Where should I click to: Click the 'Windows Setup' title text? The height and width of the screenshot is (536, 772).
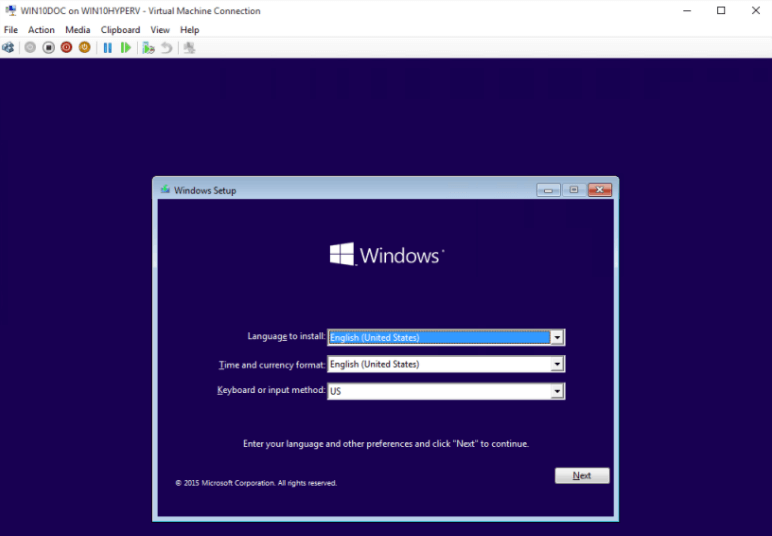click(205, 190)
